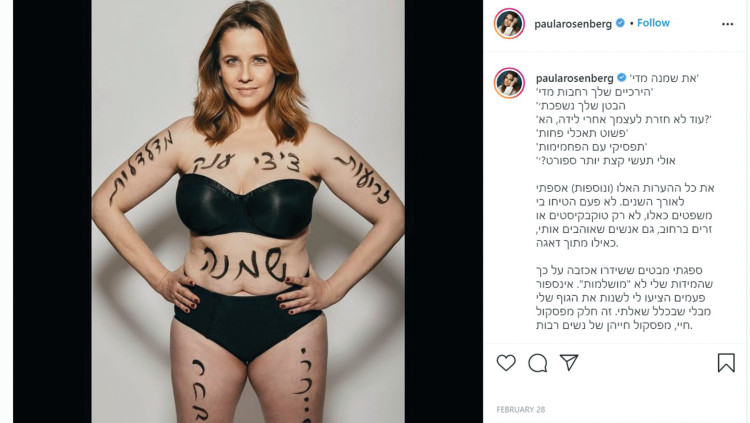750x423 pixels.
Task: Click left black border beside photo
Action: pos(52,212)
